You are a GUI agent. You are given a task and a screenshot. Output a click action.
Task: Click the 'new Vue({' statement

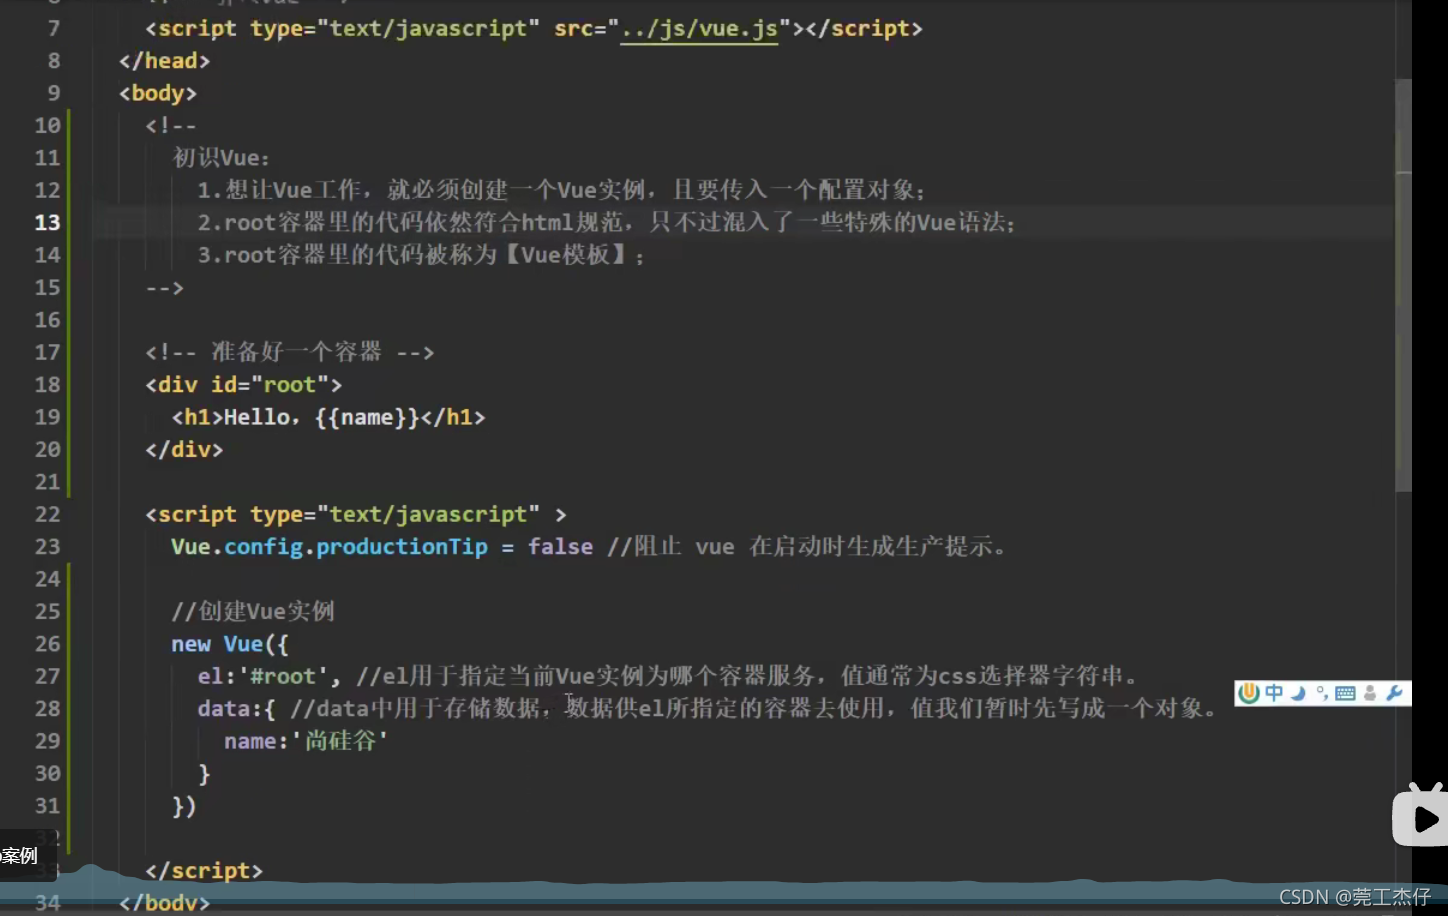(x=230, y=644)
